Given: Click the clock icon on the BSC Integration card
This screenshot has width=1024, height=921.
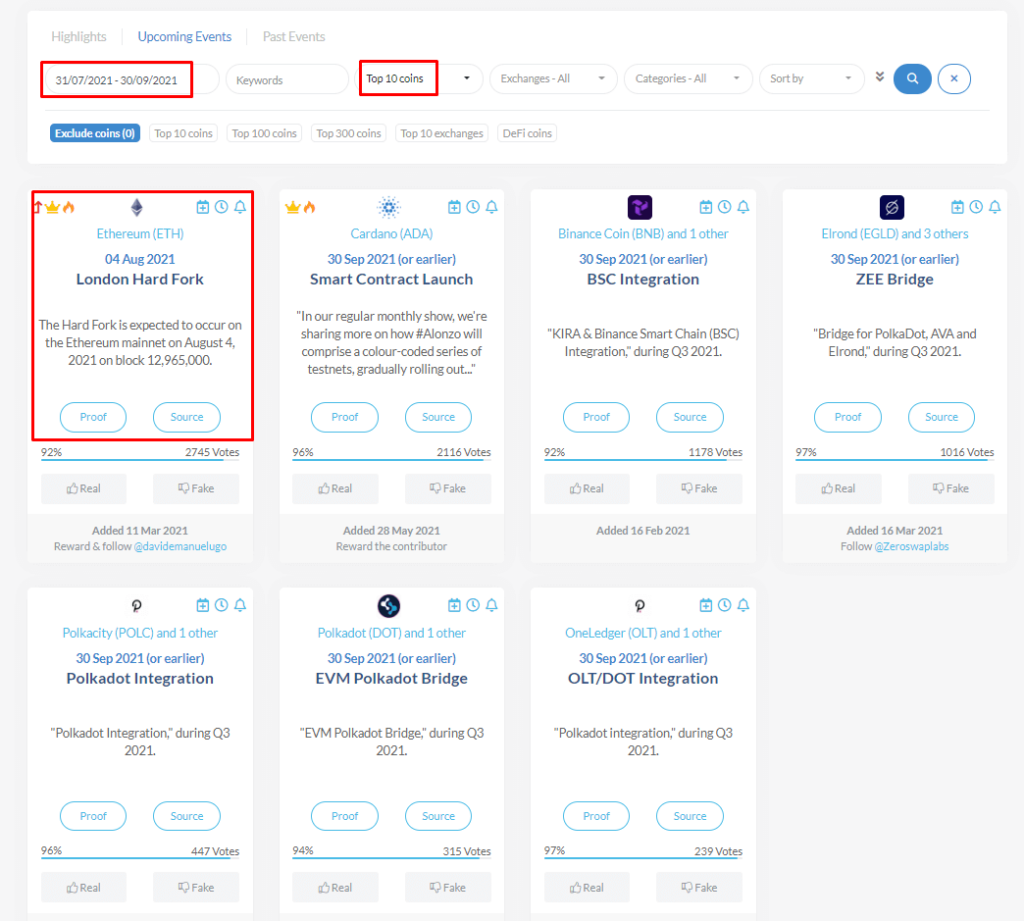Looking at the screenshot, I should click(724, 207).
